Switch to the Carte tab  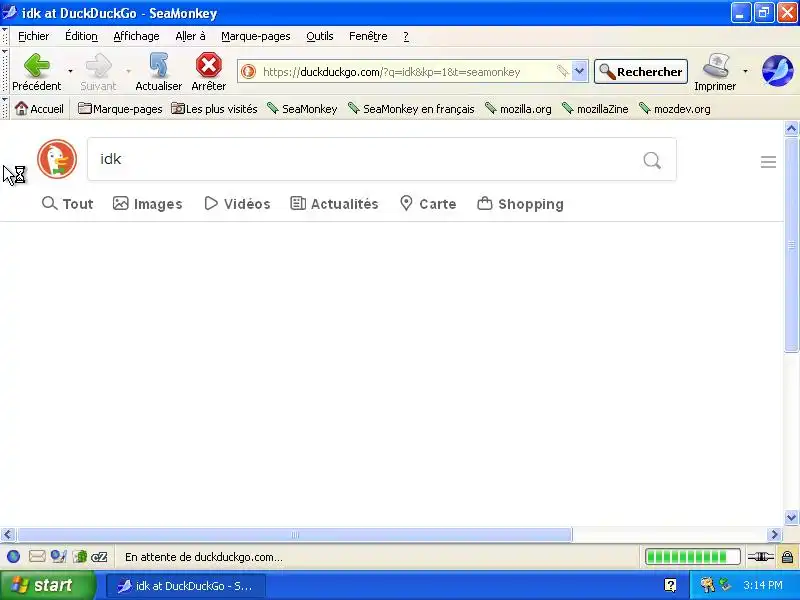tap(428, 204)
